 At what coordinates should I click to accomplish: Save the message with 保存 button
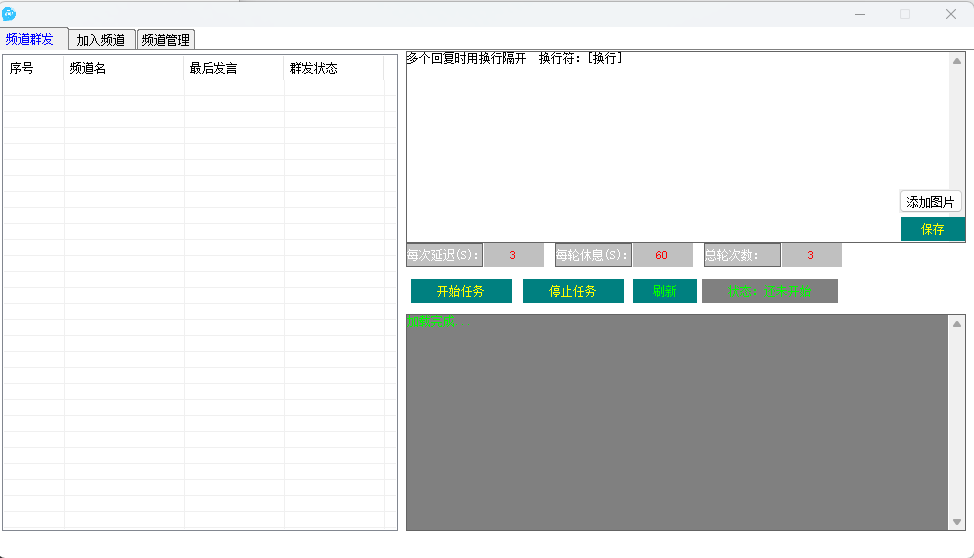coord(932,229)
